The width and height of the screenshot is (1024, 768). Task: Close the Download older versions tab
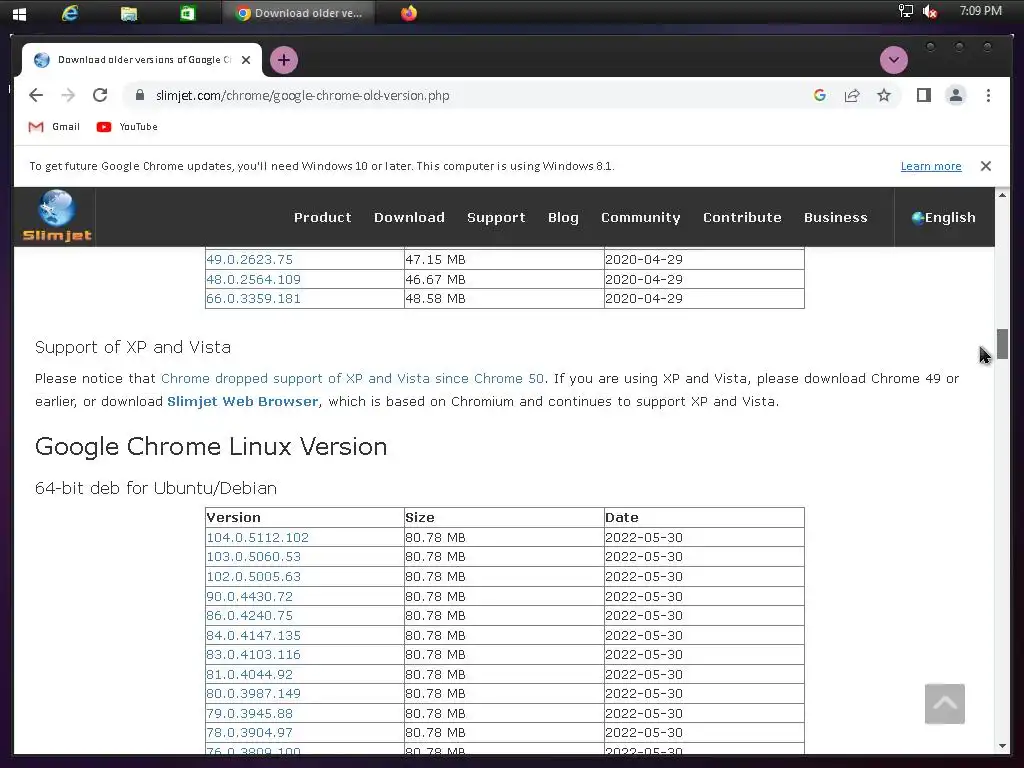pos(246,60)
